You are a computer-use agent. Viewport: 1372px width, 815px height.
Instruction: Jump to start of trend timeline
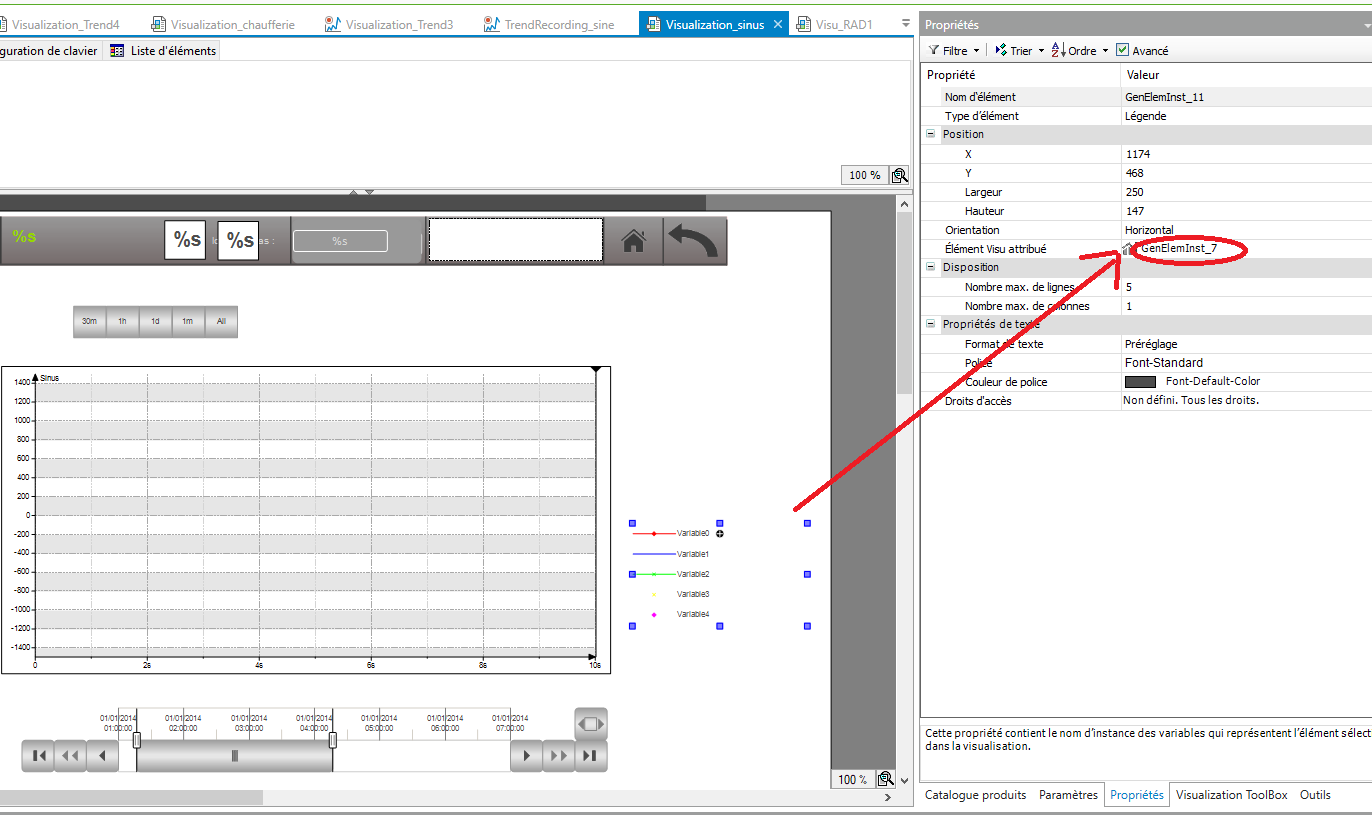(37, 756)
